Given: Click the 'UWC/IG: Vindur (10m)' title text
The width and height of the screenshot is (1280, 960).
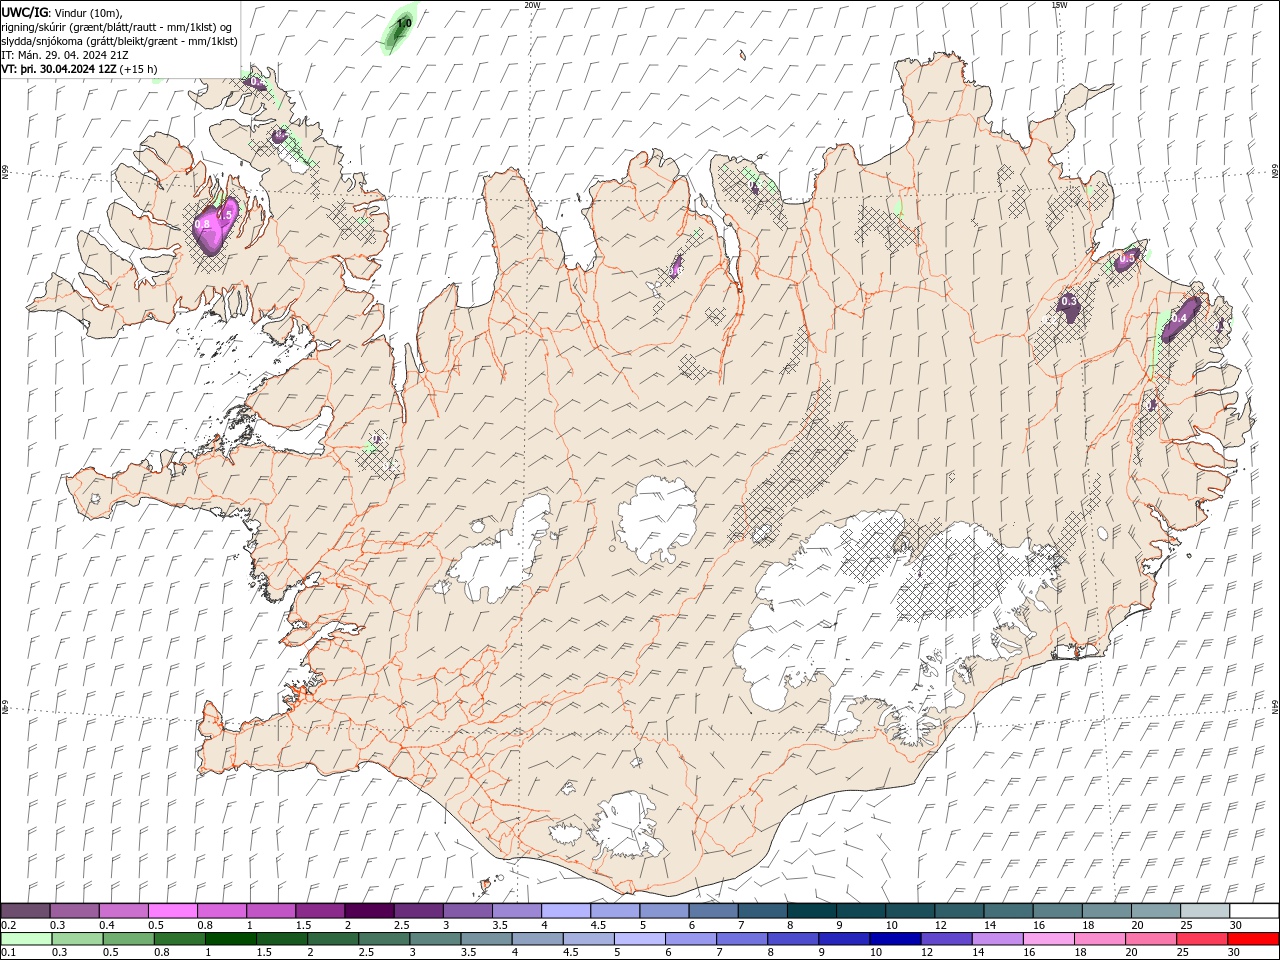Looking at the screenshot, I should pyautogui.click(x=61, y=12).
